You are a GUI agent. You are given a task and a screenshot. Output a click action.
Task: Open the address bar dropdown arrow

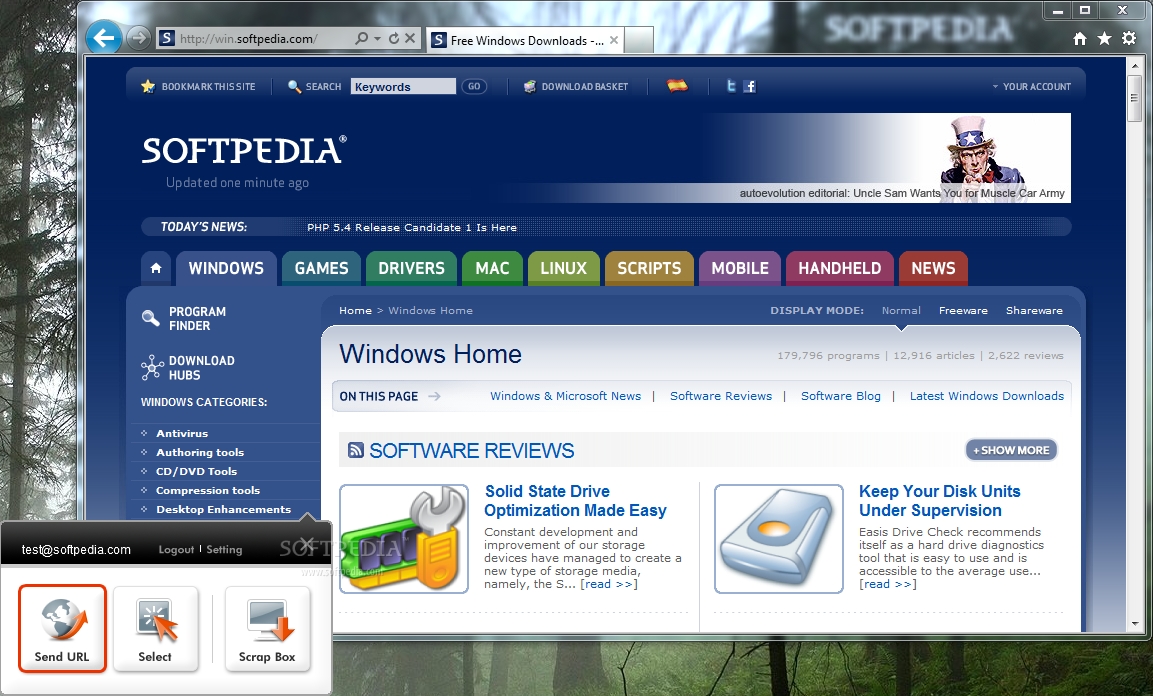(377, 38)
